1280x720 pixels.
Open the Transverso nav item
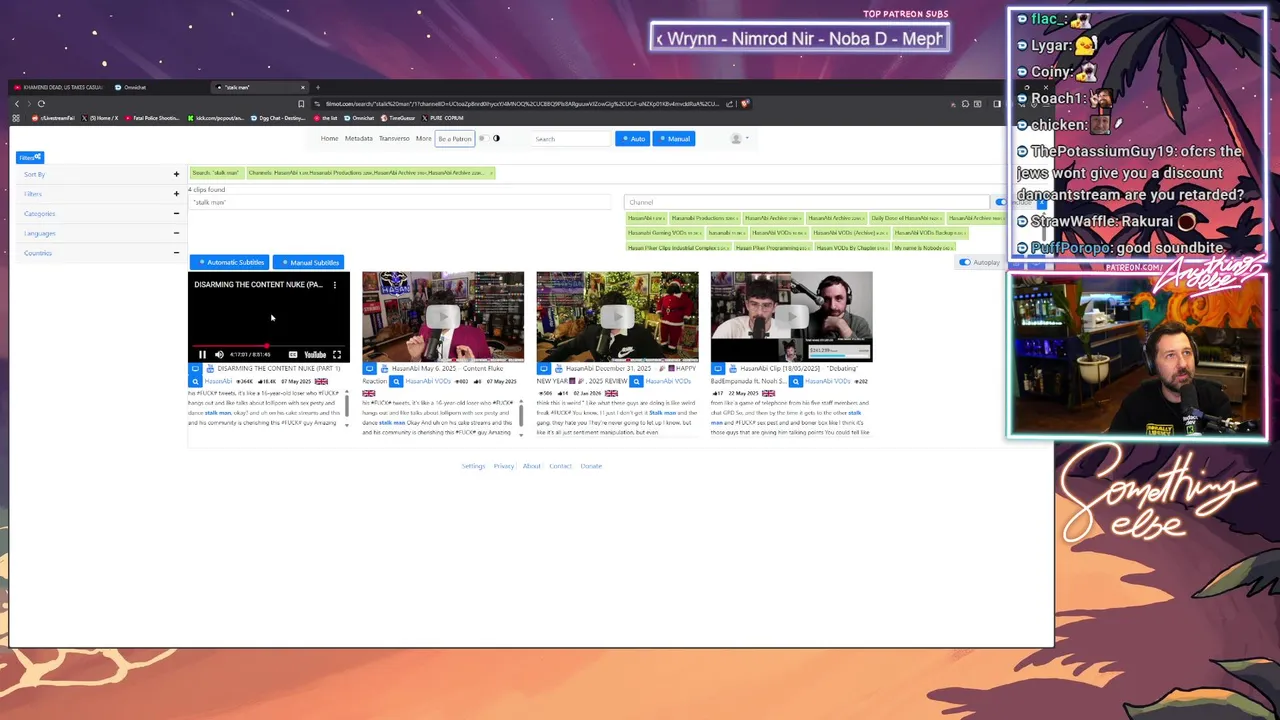tap(394, 139)
